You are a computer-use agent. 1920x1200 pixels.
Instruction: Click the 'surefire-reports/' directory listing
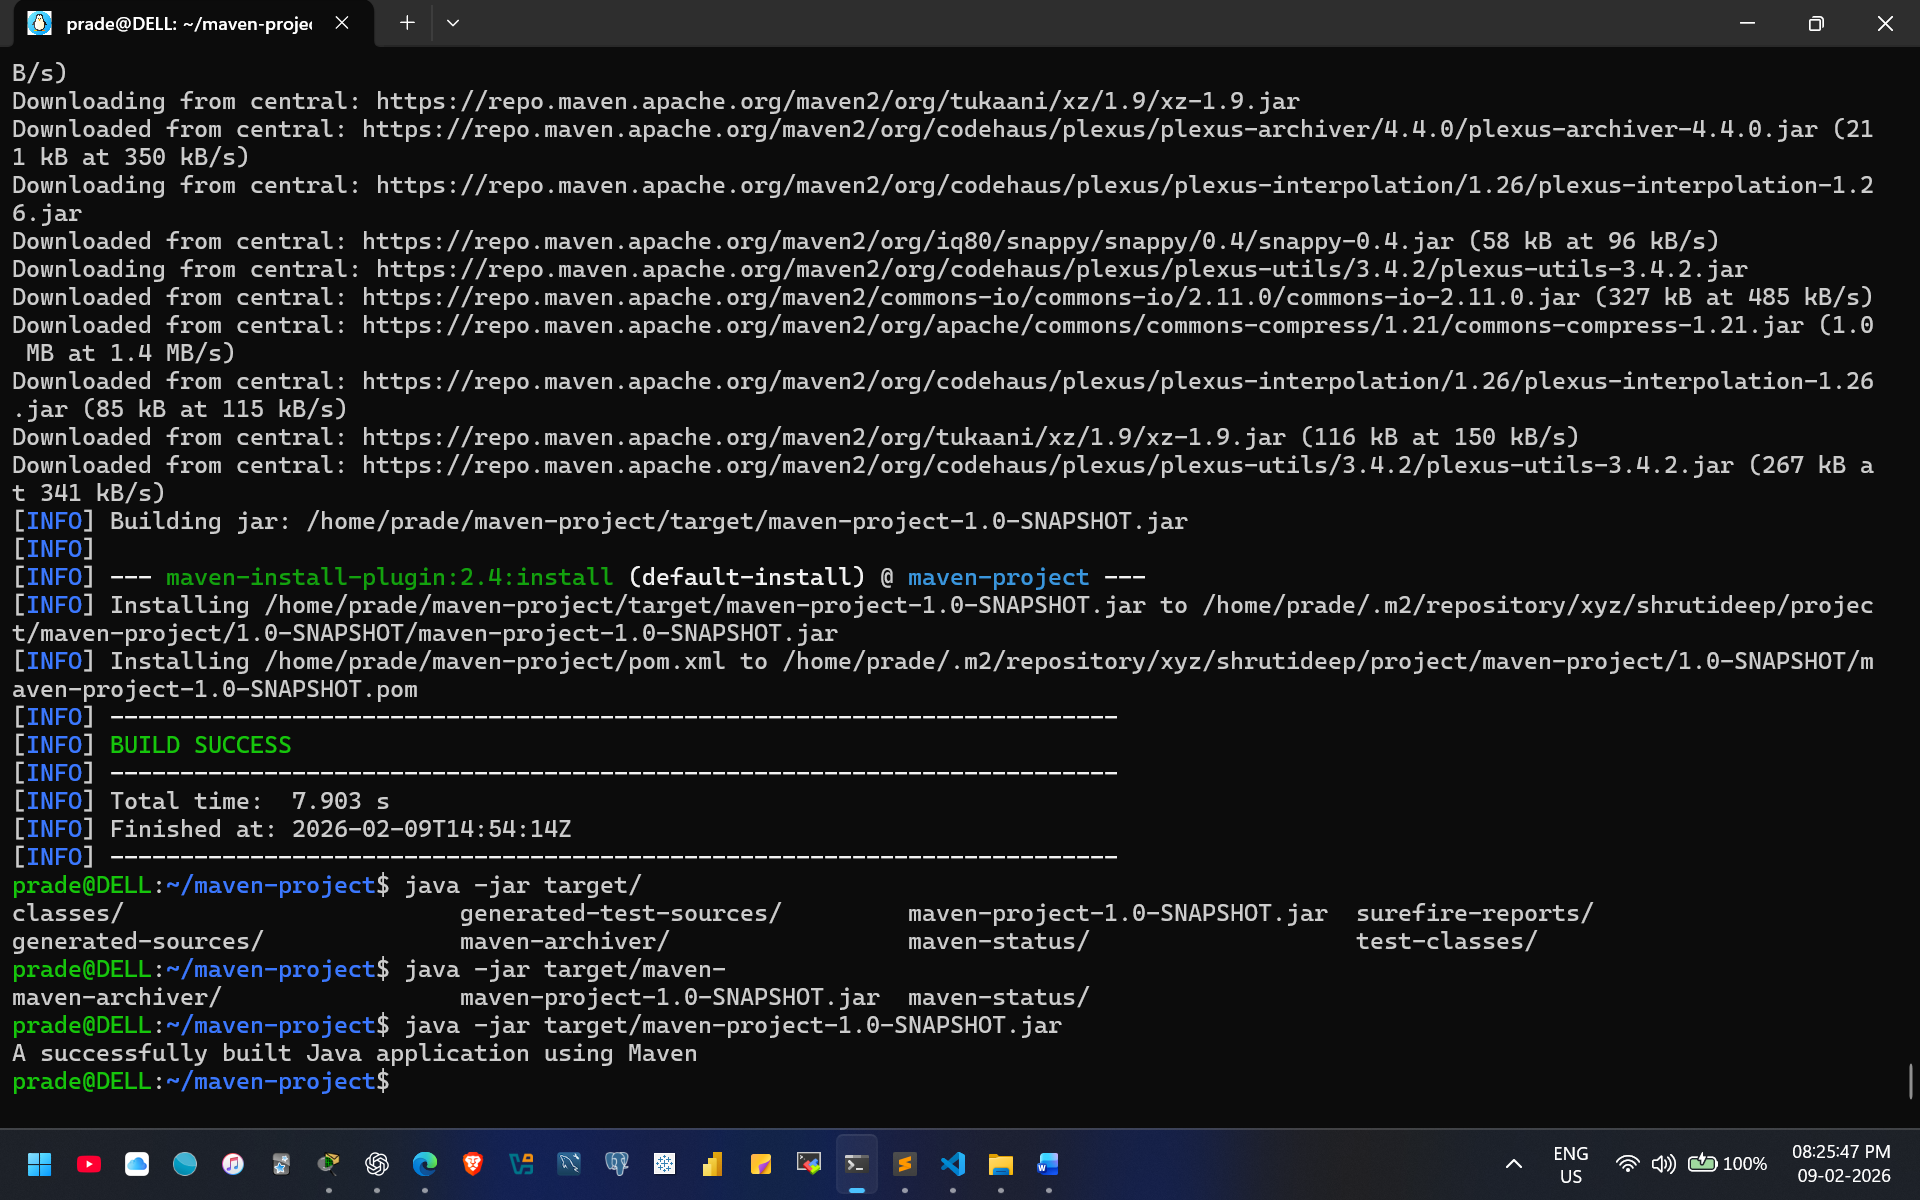tap(1474, 913)
